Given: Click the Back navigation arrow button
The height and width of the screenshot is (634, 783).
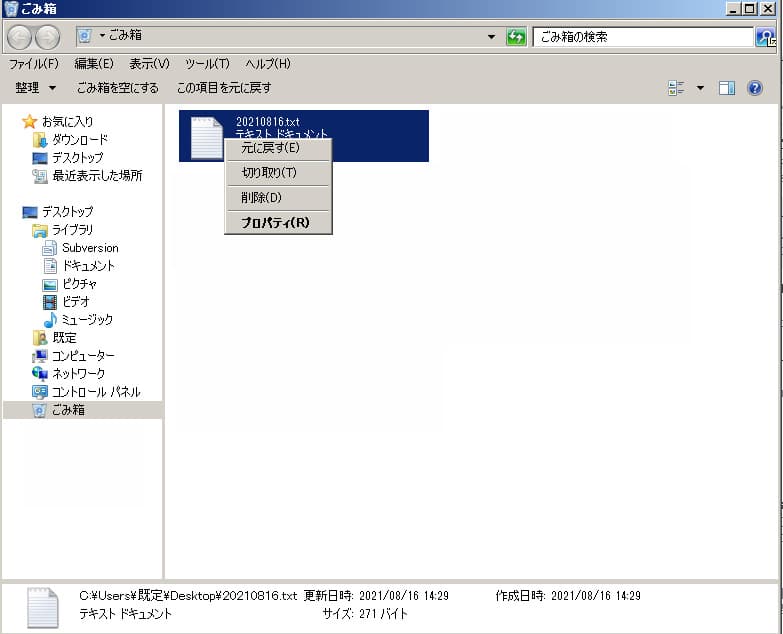Looking at the screenshot, I should 20,37.
